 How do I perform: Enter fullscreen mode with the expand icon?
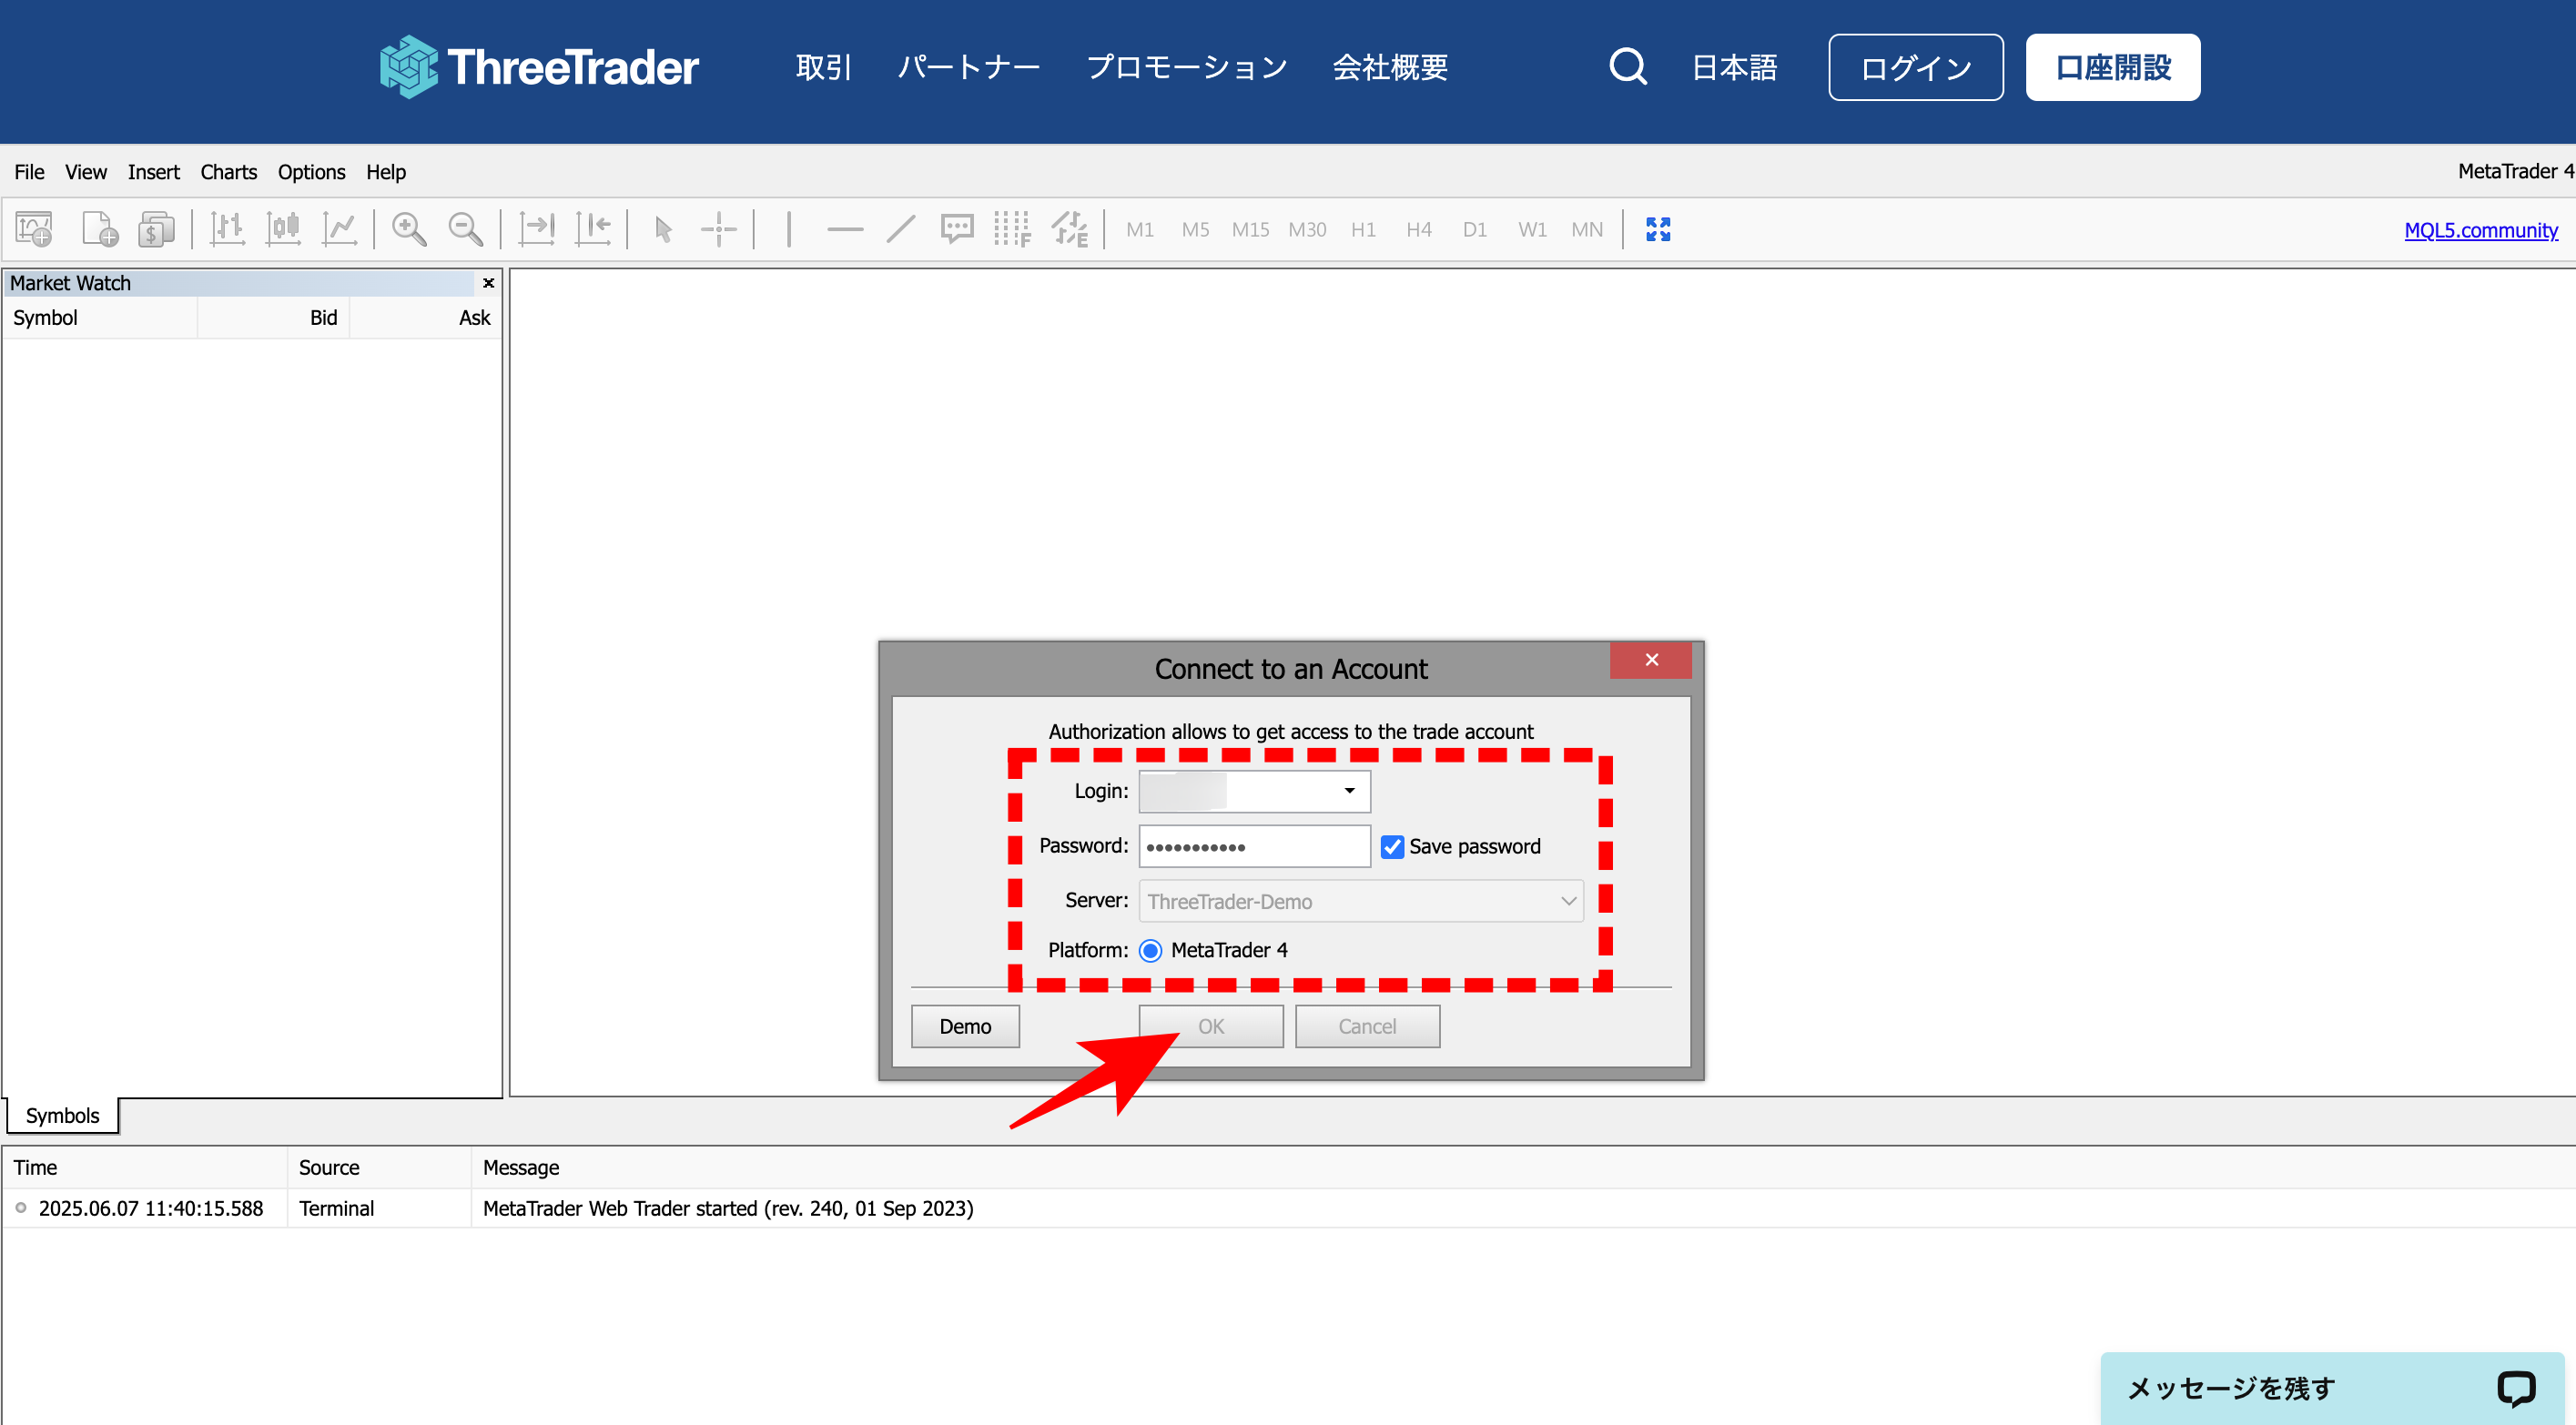click(x=1657, y=229)
